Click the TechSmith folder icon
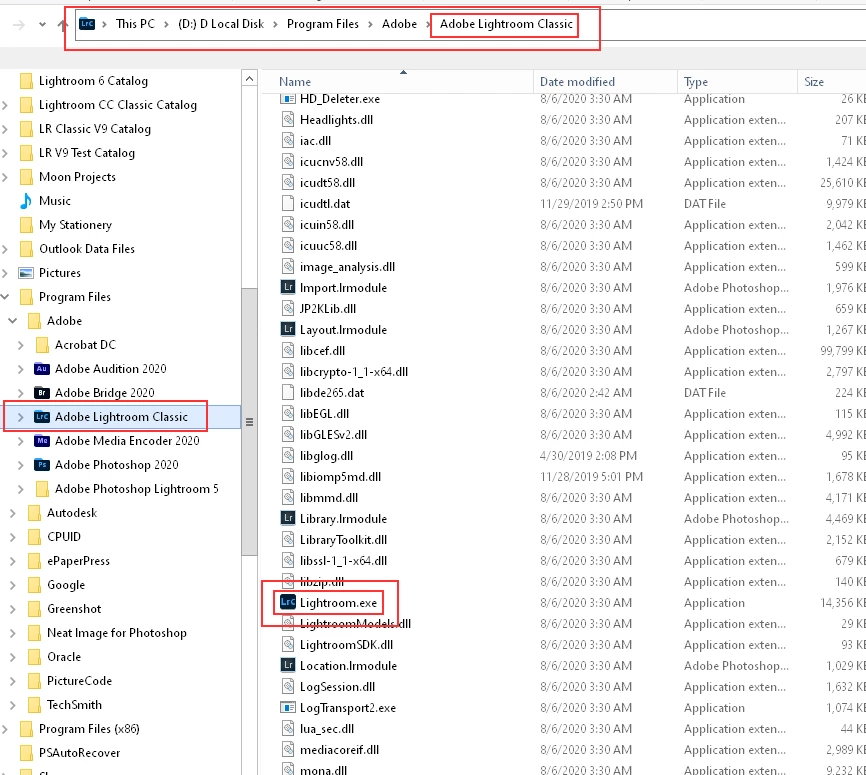This screenshot has height=775, width=866. [34, 705]
